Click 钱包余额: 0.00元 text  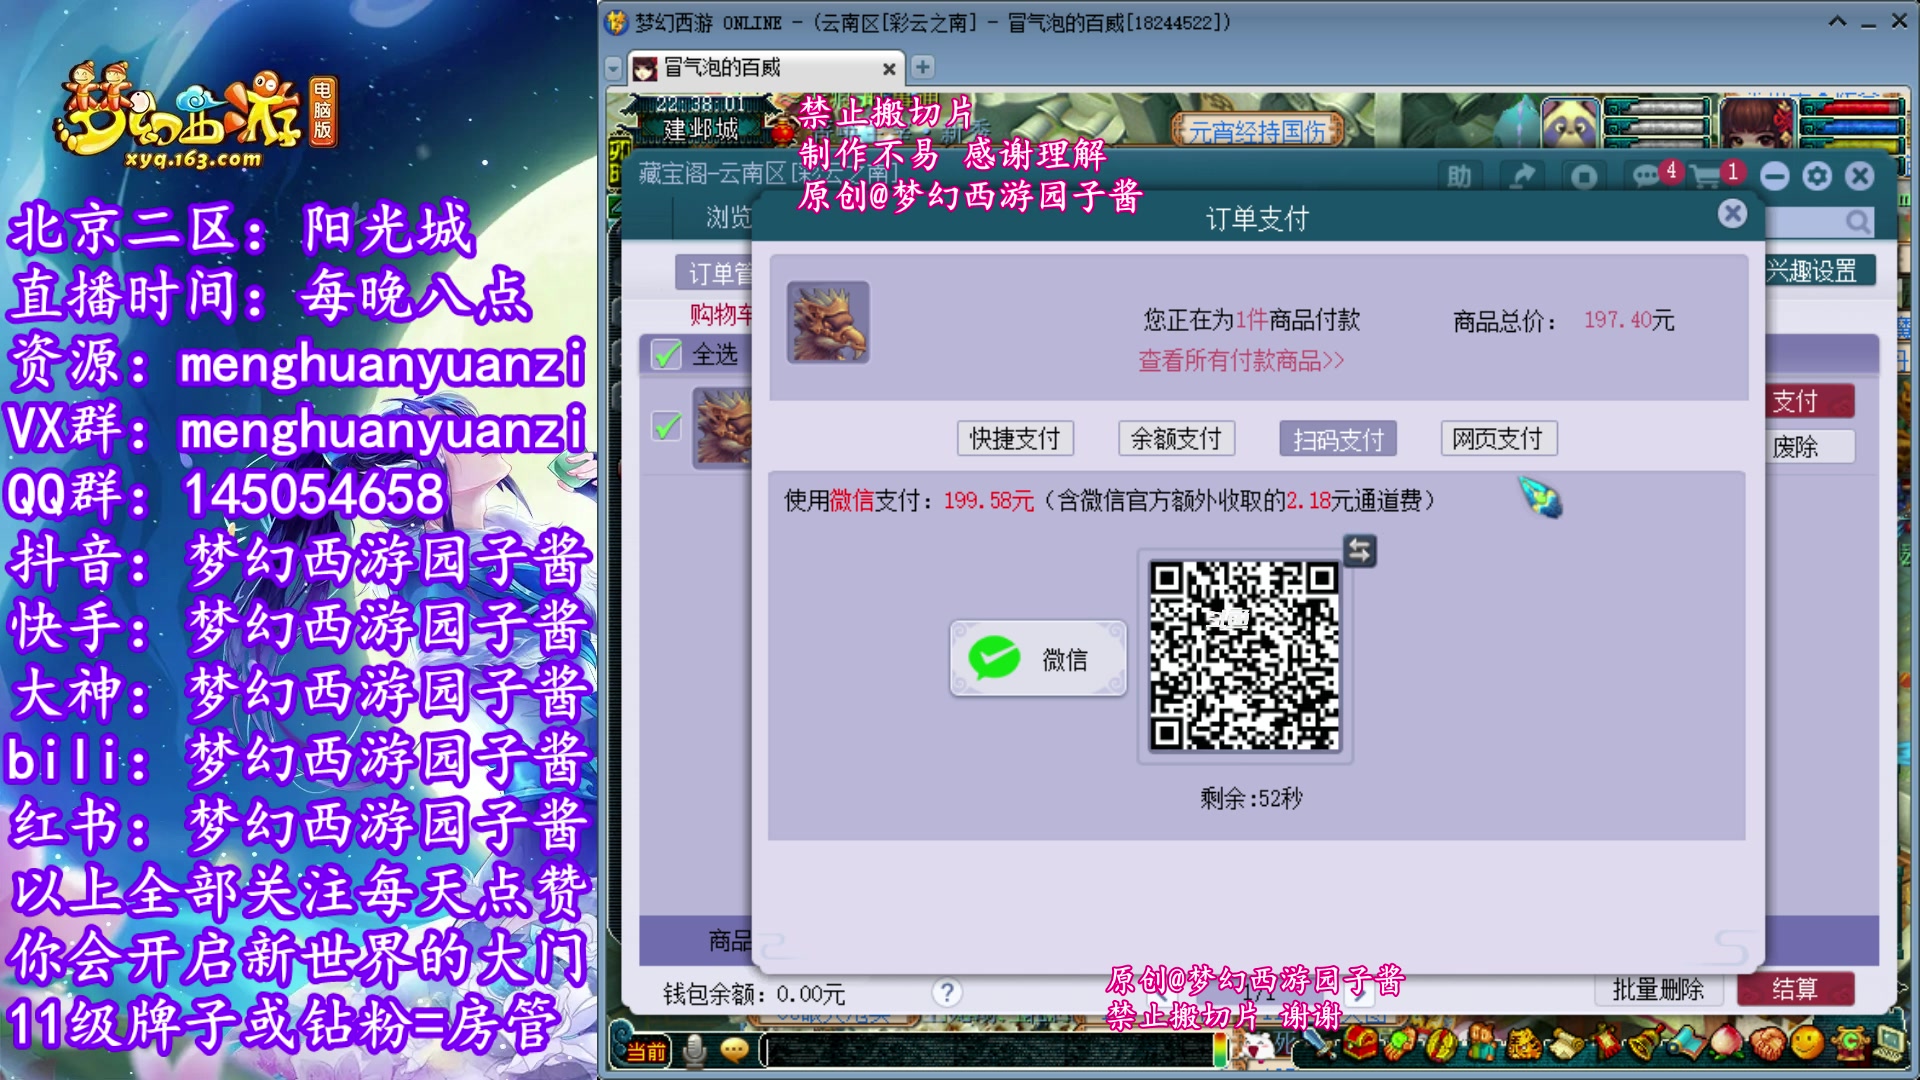pos(754,993)
